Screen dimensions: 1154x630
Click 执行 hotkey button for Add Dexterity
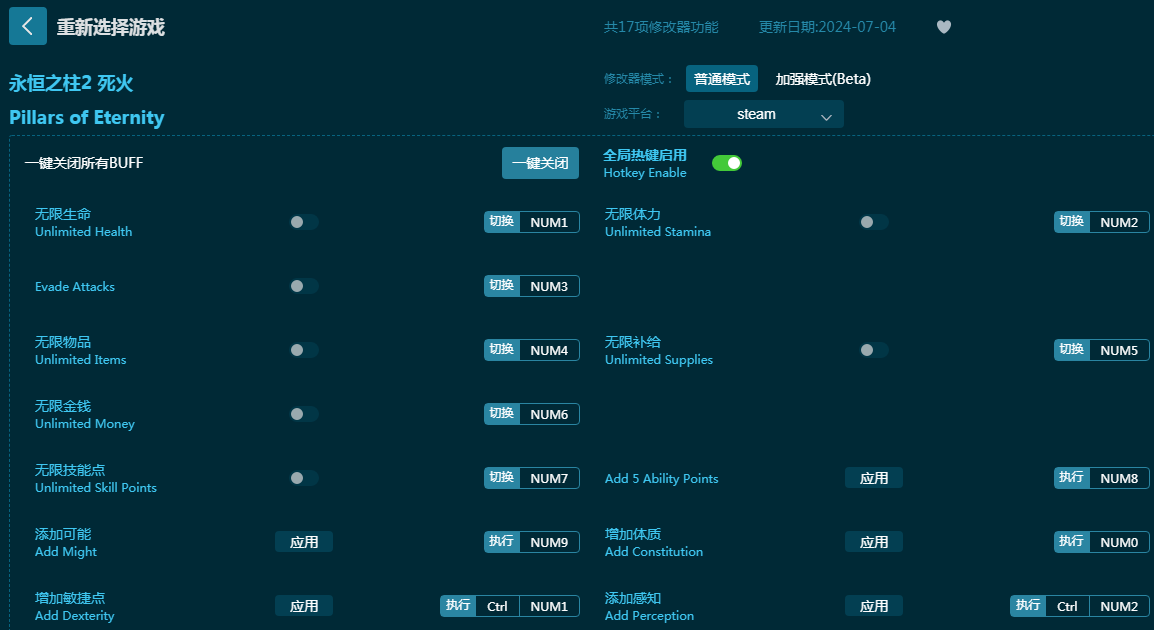458,606
